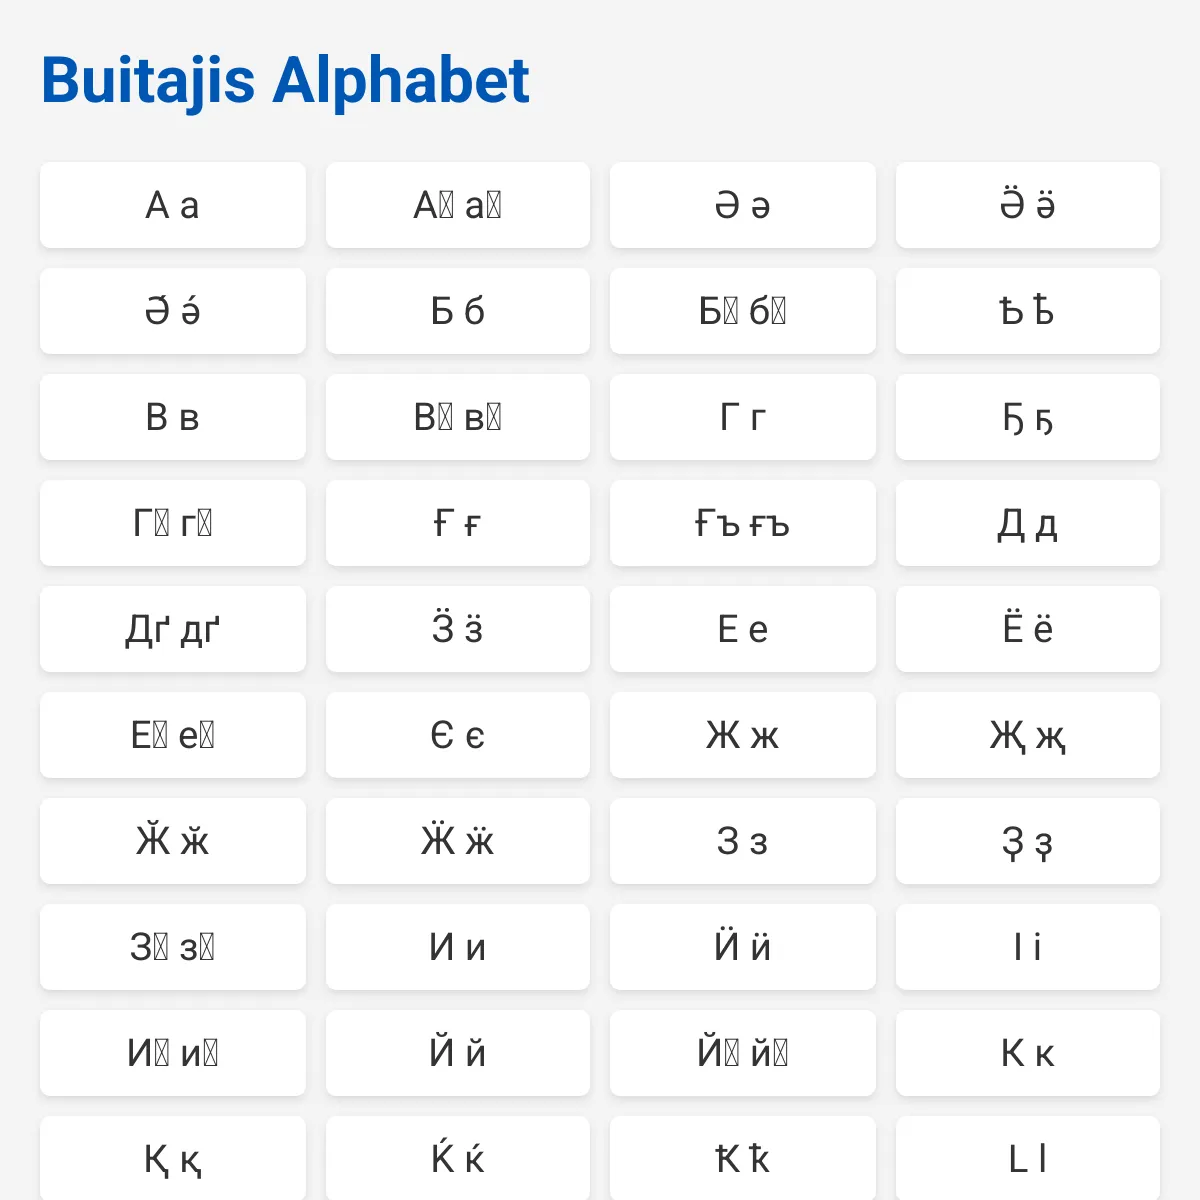Pick the 'Є є' letter card
The width and height of the screenshot is (1200, 1200).
click(458, 735)
